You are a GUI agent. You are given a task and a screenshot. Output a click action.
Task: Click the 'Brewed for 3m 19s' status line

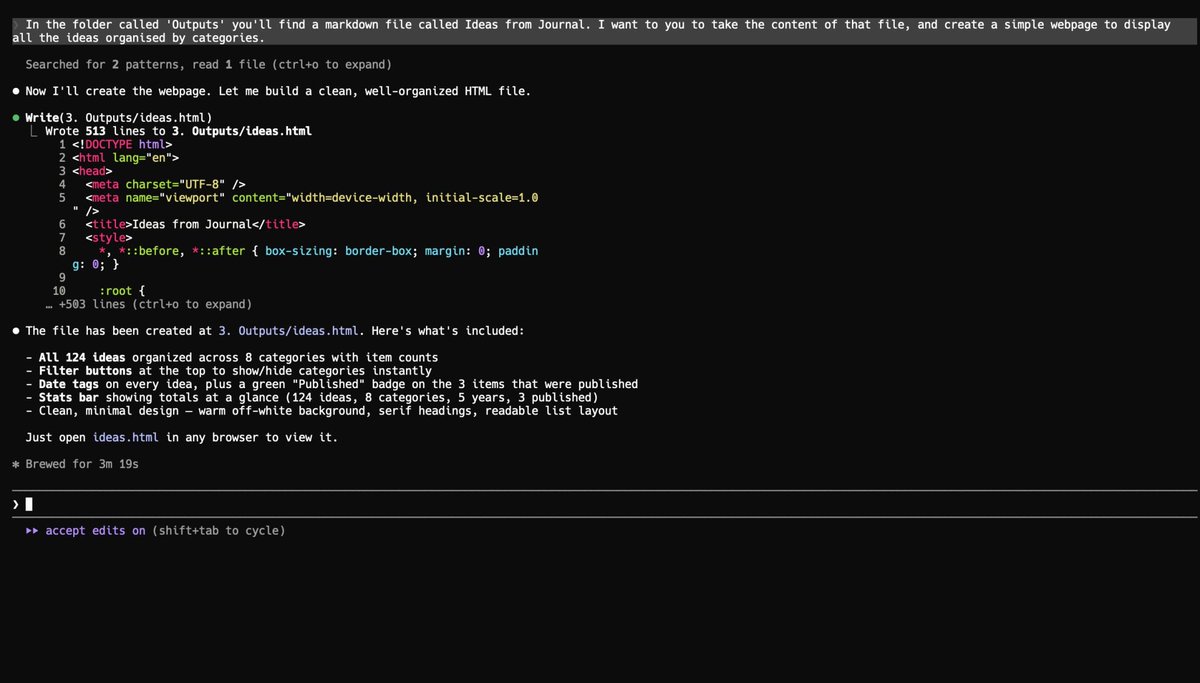click(82, 464)
